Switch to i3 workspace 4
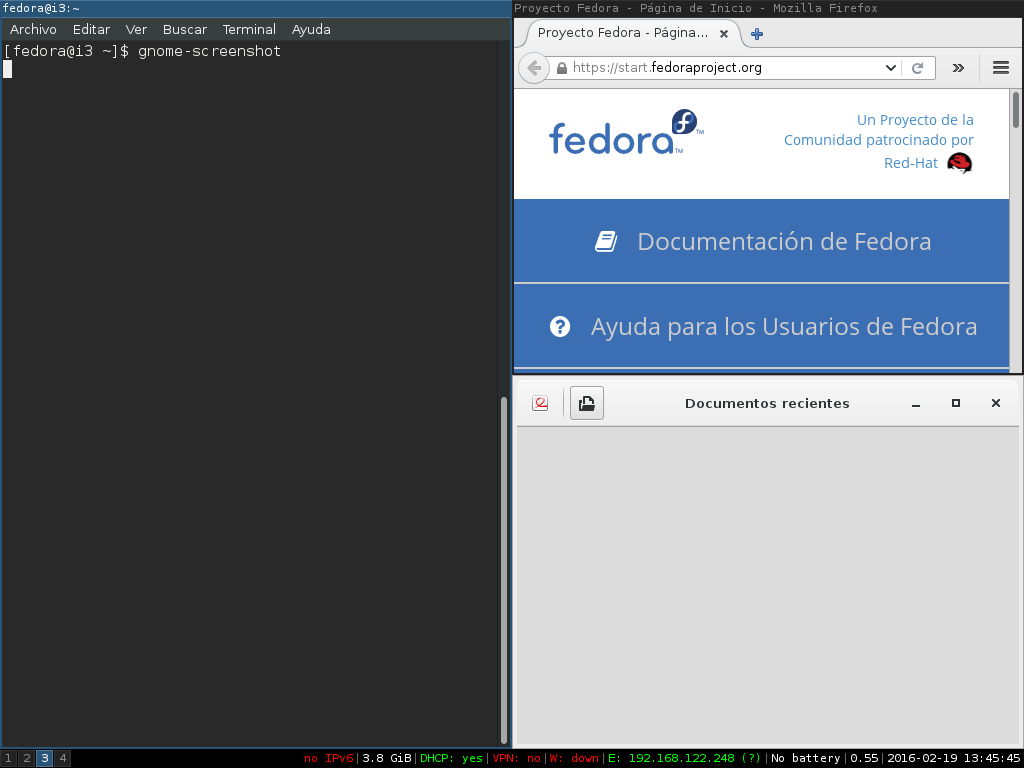This screenshot has height=768, width=1024. [63, 758]
